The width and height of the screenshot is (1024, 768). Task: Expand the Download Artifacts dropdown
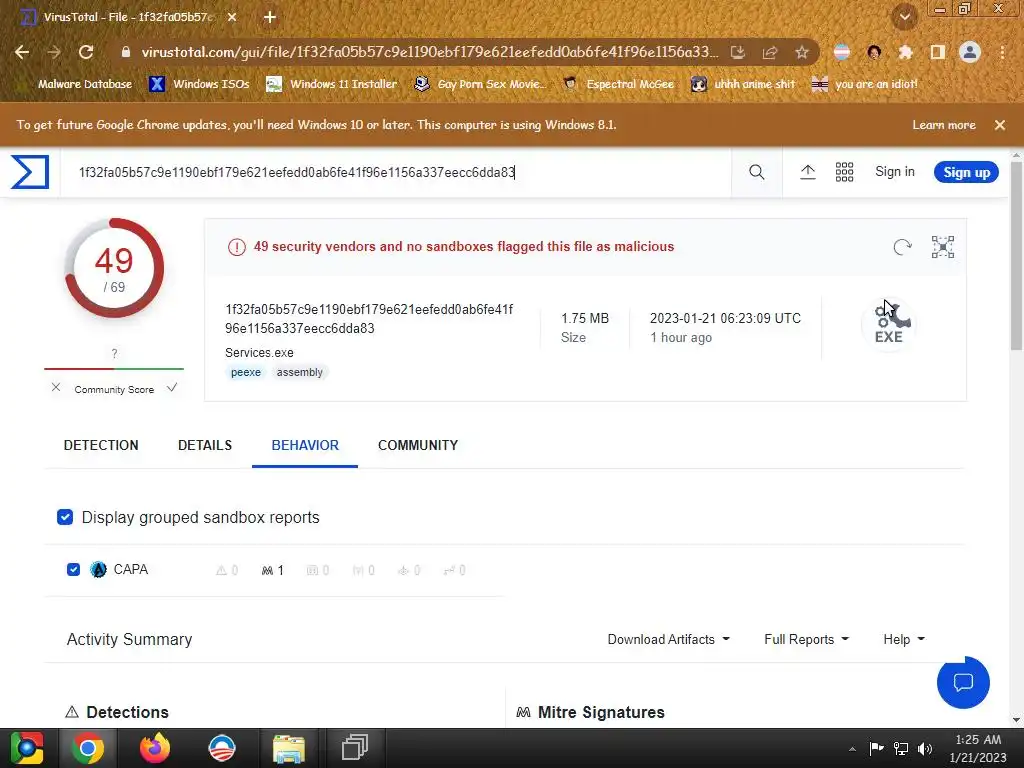click(x=668, y=639)
